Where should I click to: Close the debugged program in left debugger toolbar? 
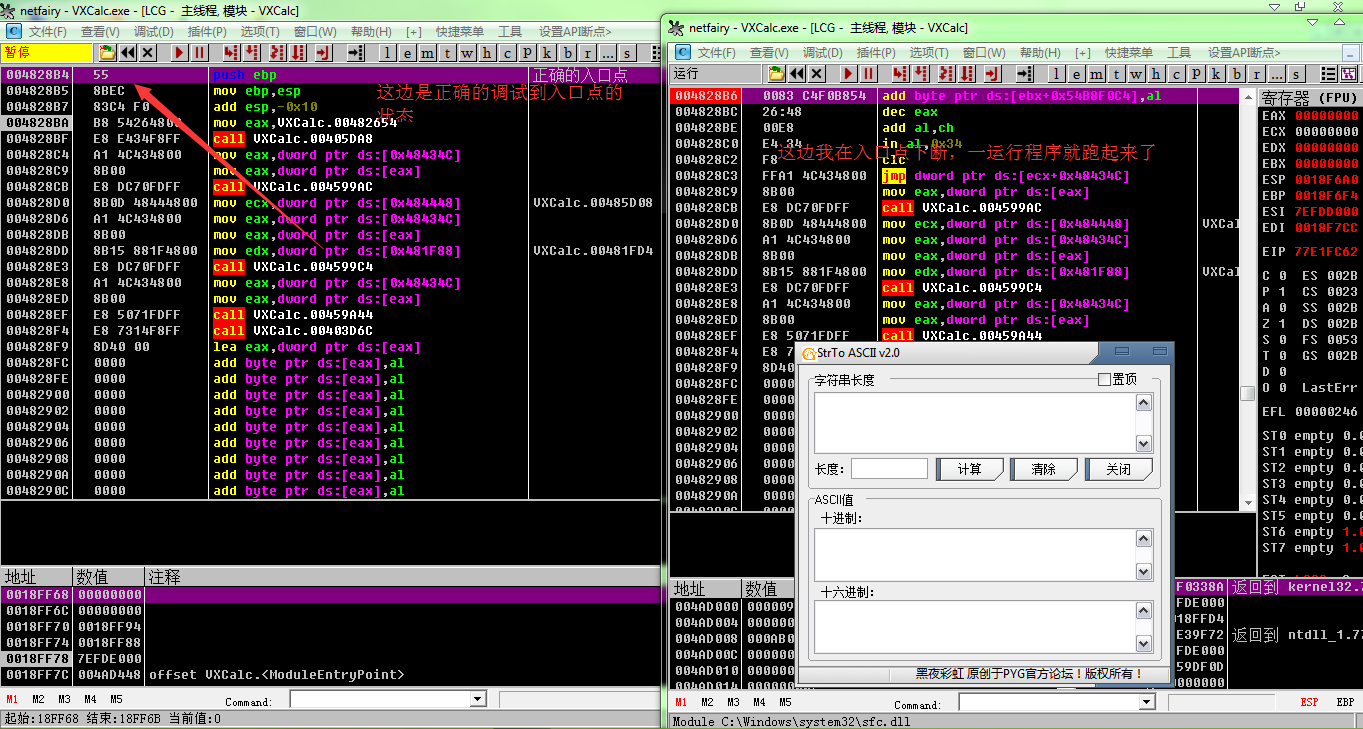148,53
